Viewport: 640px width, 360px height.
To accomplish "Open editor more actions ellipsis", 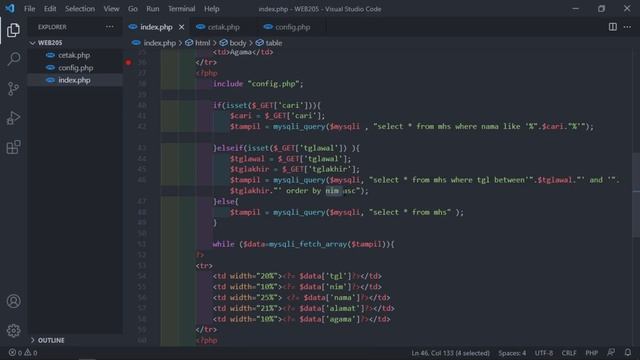I will click(627, 27).
